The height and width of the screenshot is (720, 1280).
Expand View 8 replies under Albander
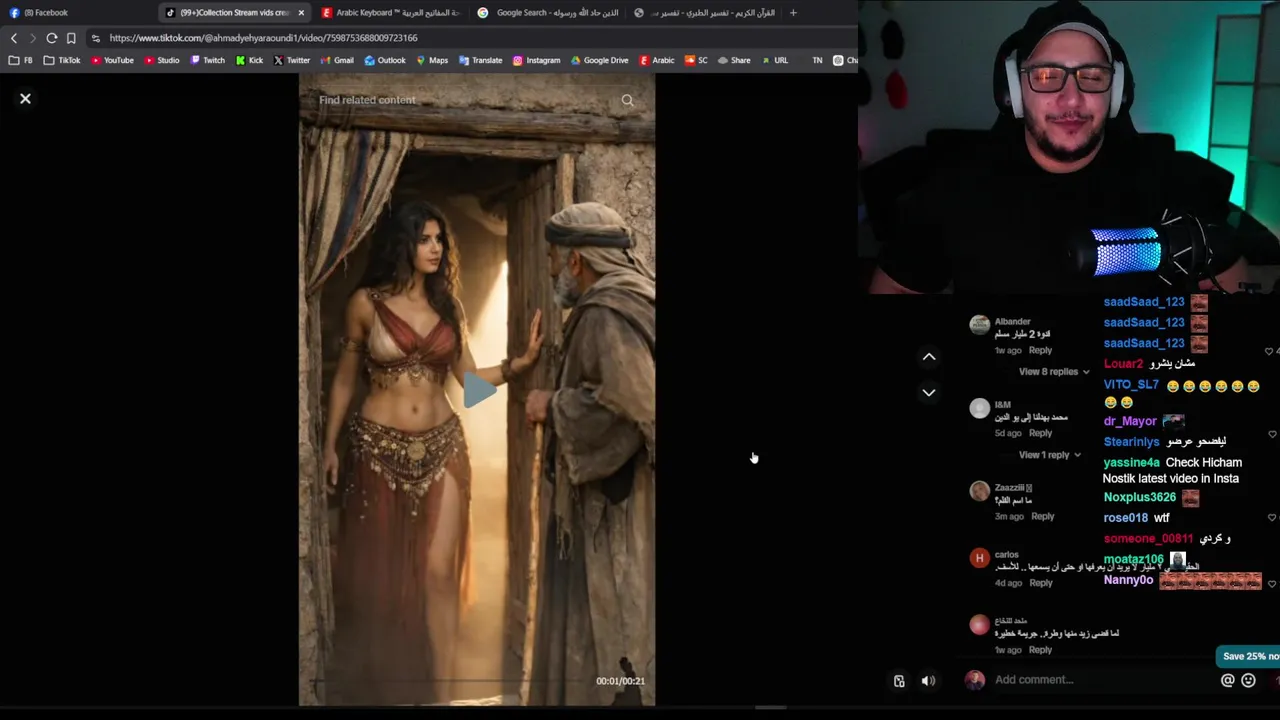click(x=1054, y=372)
